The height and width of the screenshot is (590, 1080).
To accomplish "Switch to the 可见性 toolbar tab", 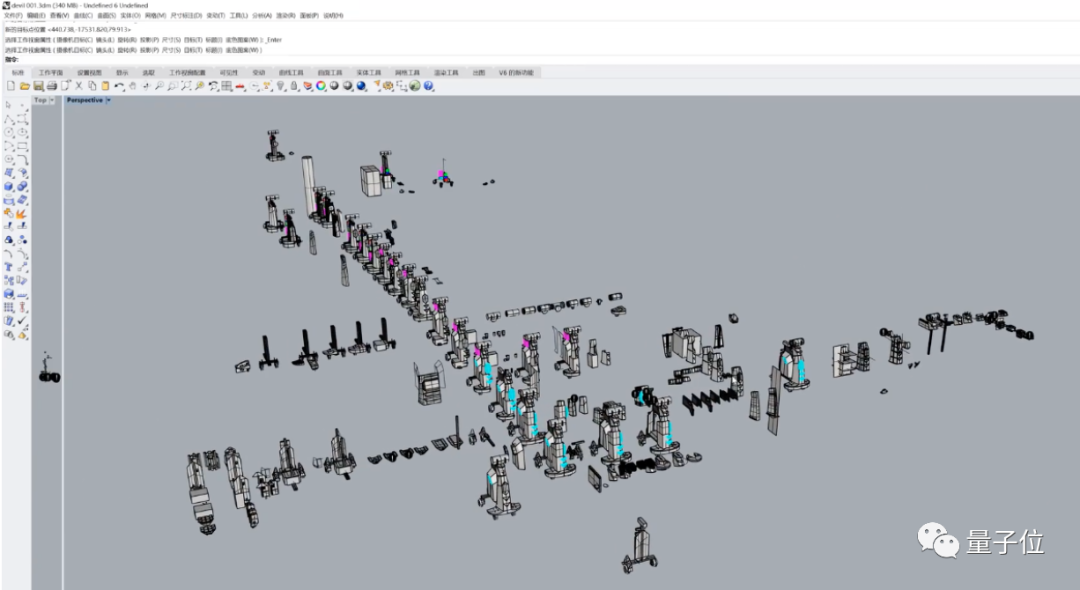I will [x=228, y=72].
